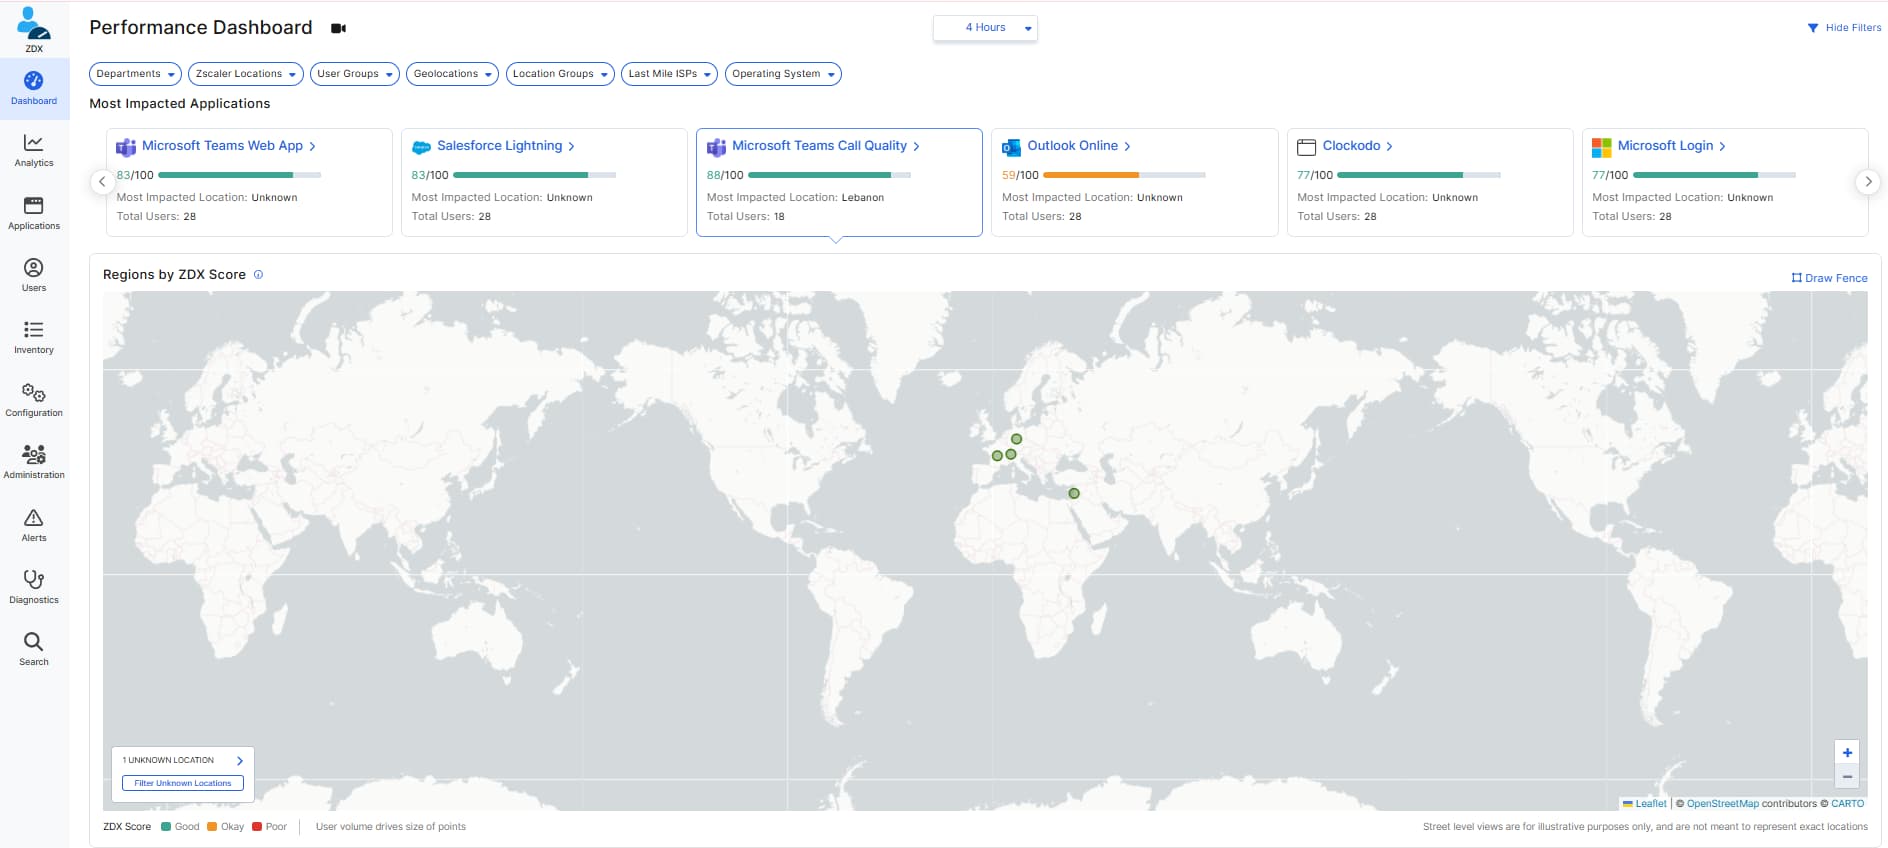1888x848 pixels.
Task: Expand the Location Groups filter
Action: 560,74
